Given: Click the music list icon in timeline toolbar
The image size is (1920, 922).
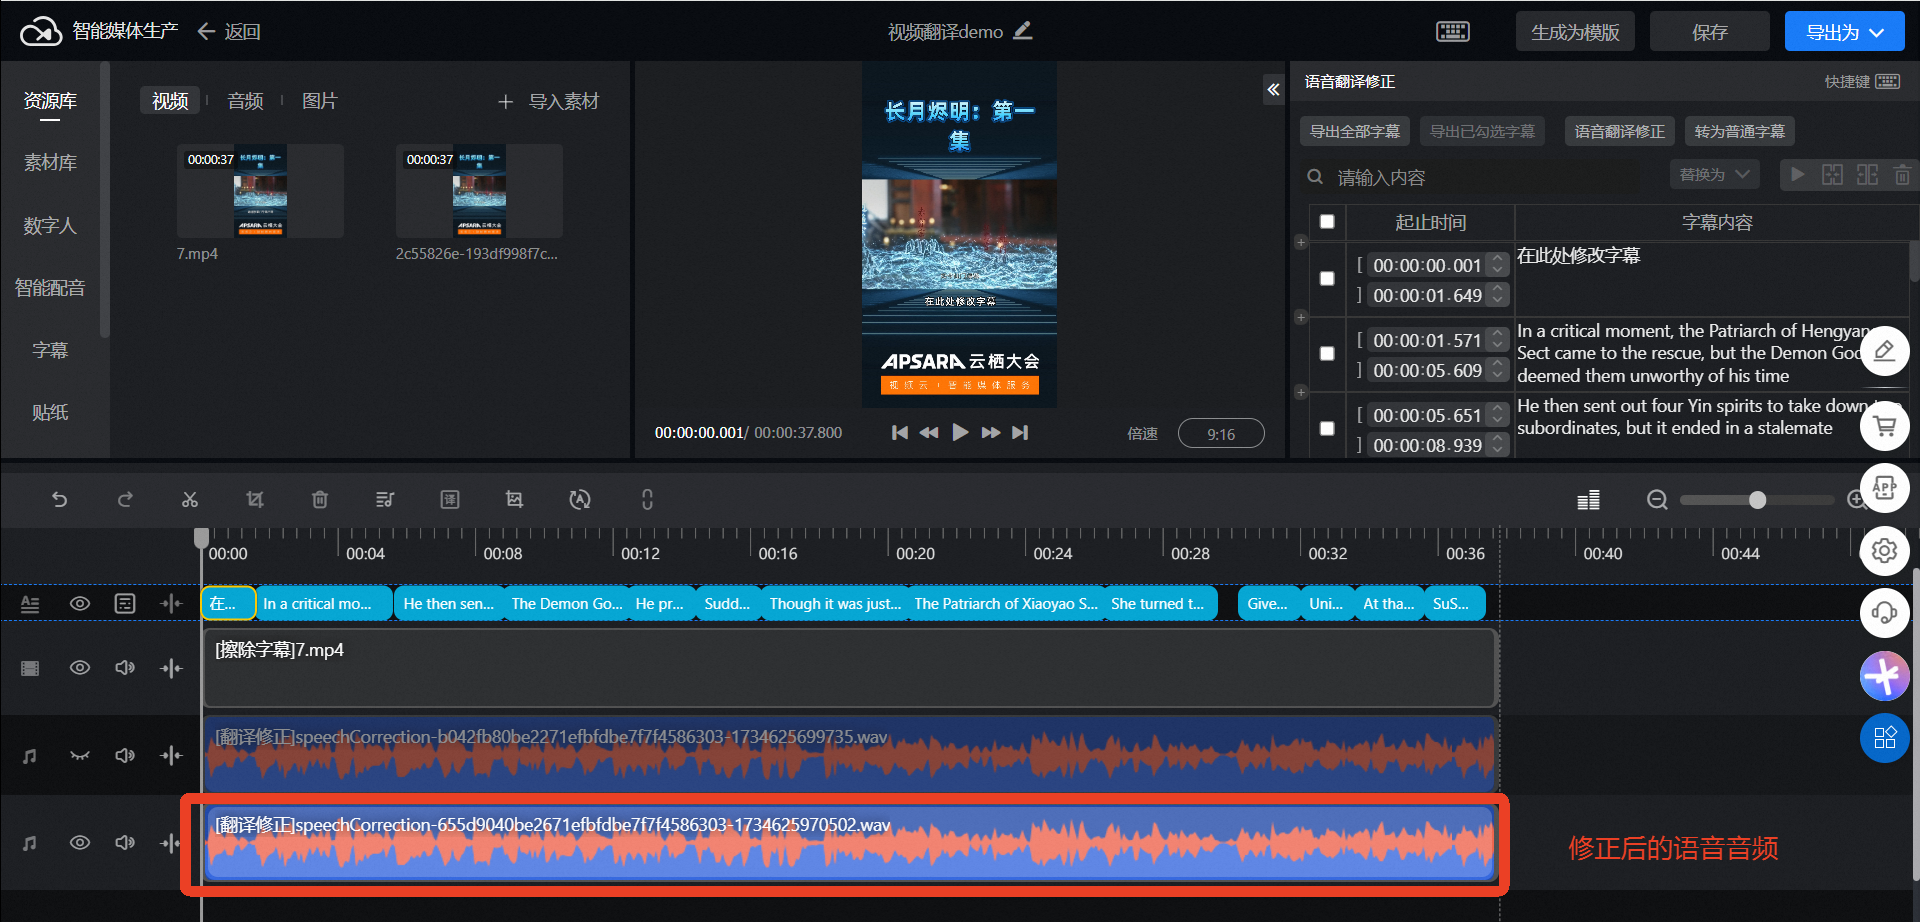Looking at the screenshot, I should coord(385,499).
